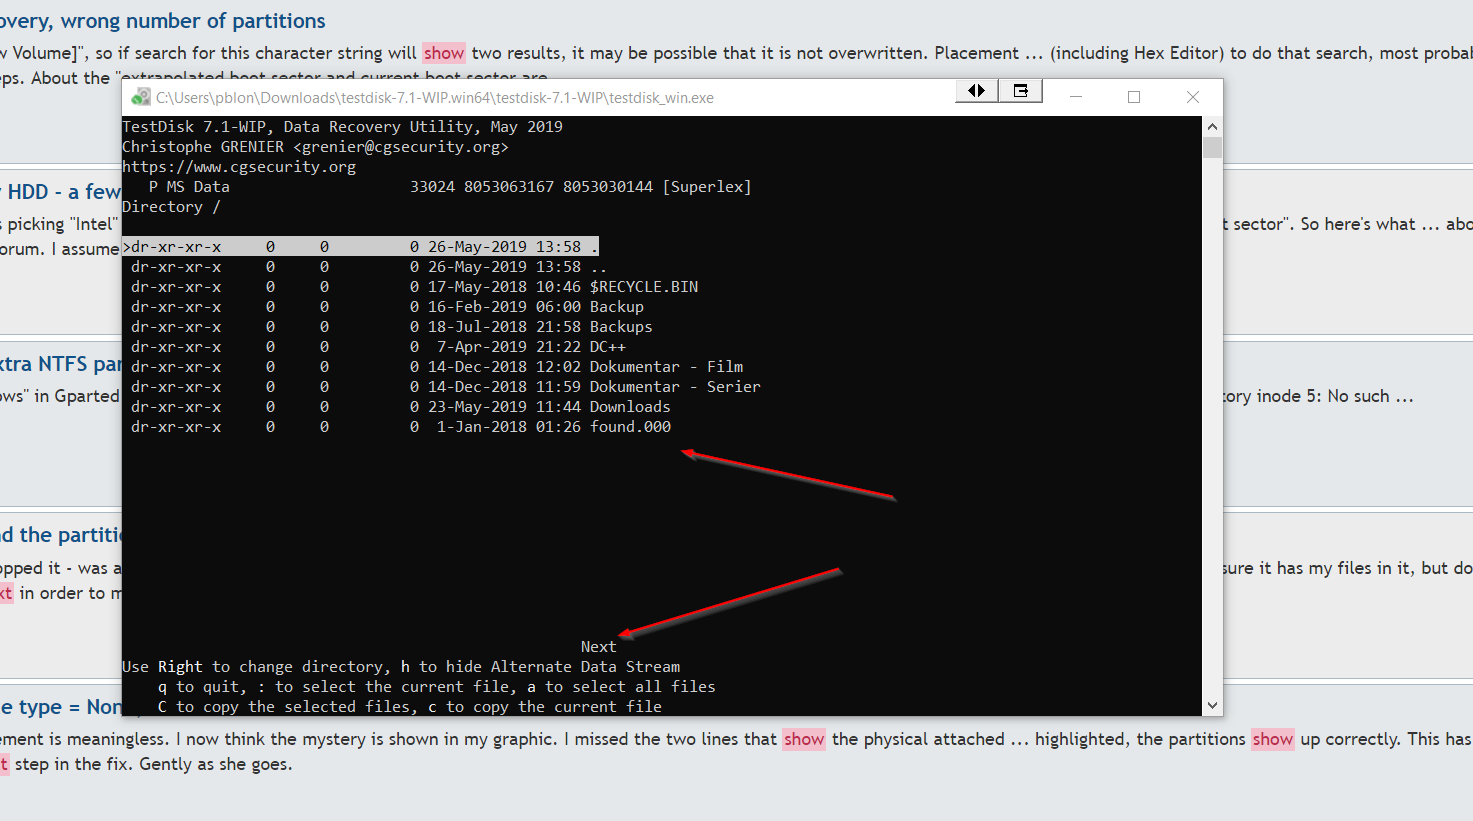Open the 'd the partiti' forum thread link
This screenshot has width=1473, height=821.
coord(61,535)
